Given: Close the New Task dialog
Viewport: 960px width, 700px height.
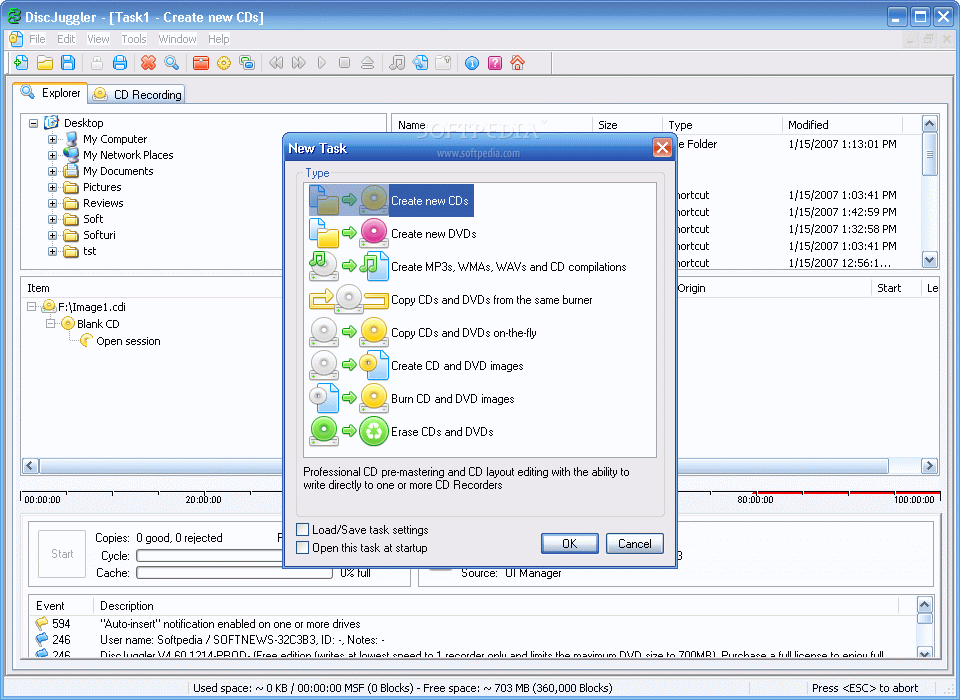Looking at the screenshot, I should tap(662, 148).
